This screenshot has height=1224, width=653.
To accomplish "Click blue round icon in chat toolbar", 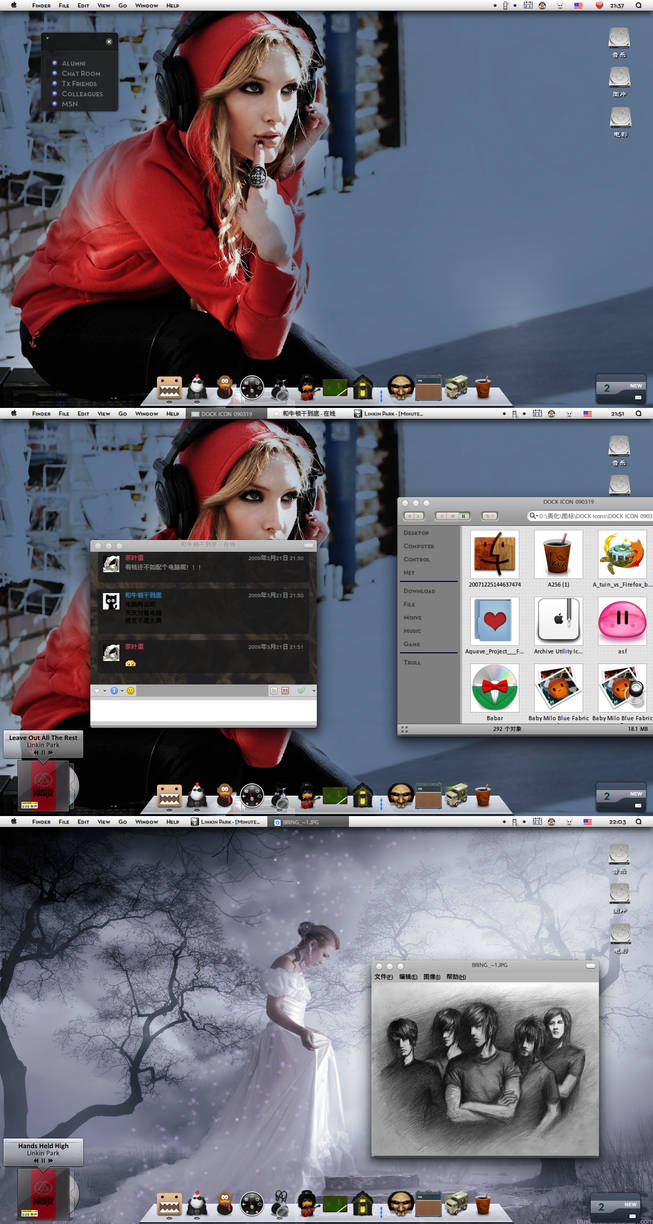I will point(114,691).
